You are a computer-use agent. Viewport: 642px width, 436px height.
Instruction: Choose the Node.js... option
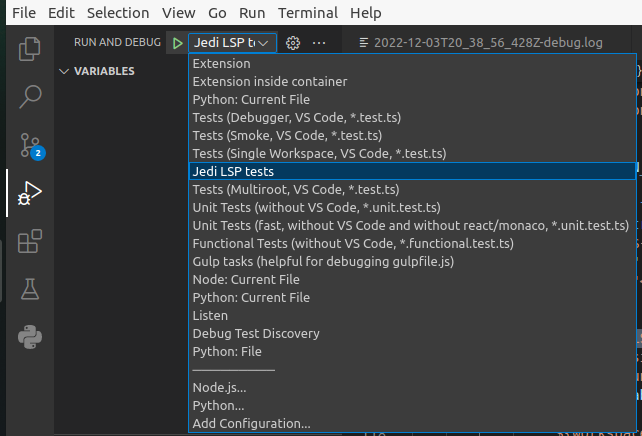click(x=219, y=387)
